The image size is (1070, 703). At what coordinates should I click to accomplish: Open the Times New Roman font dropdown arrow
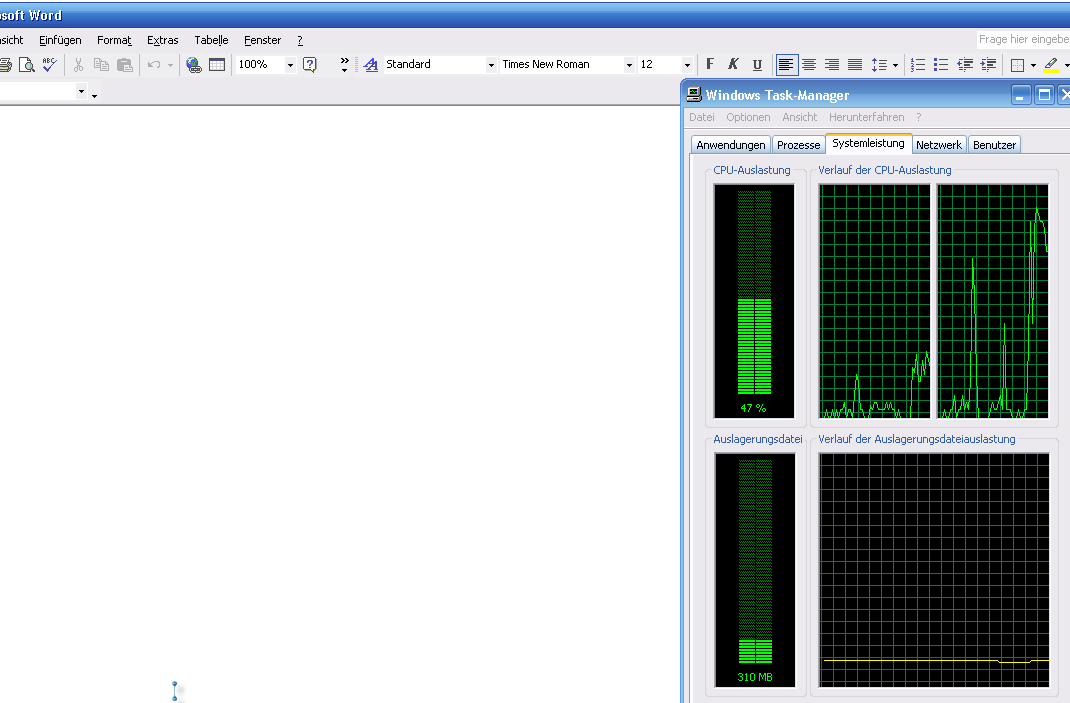[629, 65]
